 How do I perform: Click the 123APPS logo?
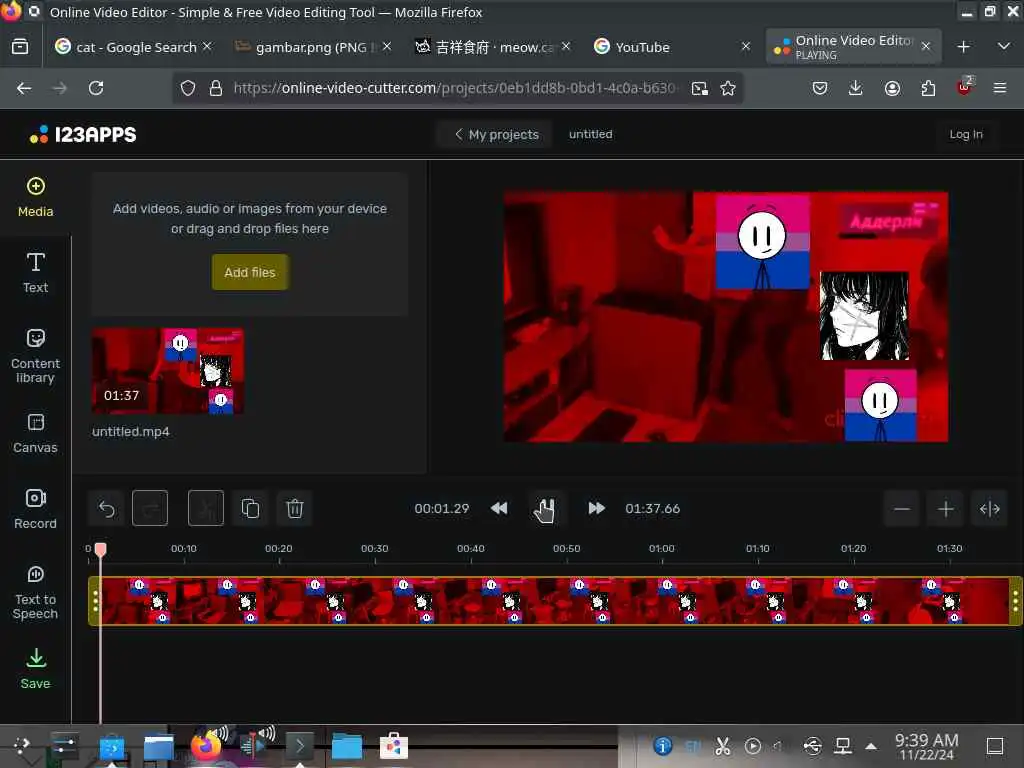[83, 135]
